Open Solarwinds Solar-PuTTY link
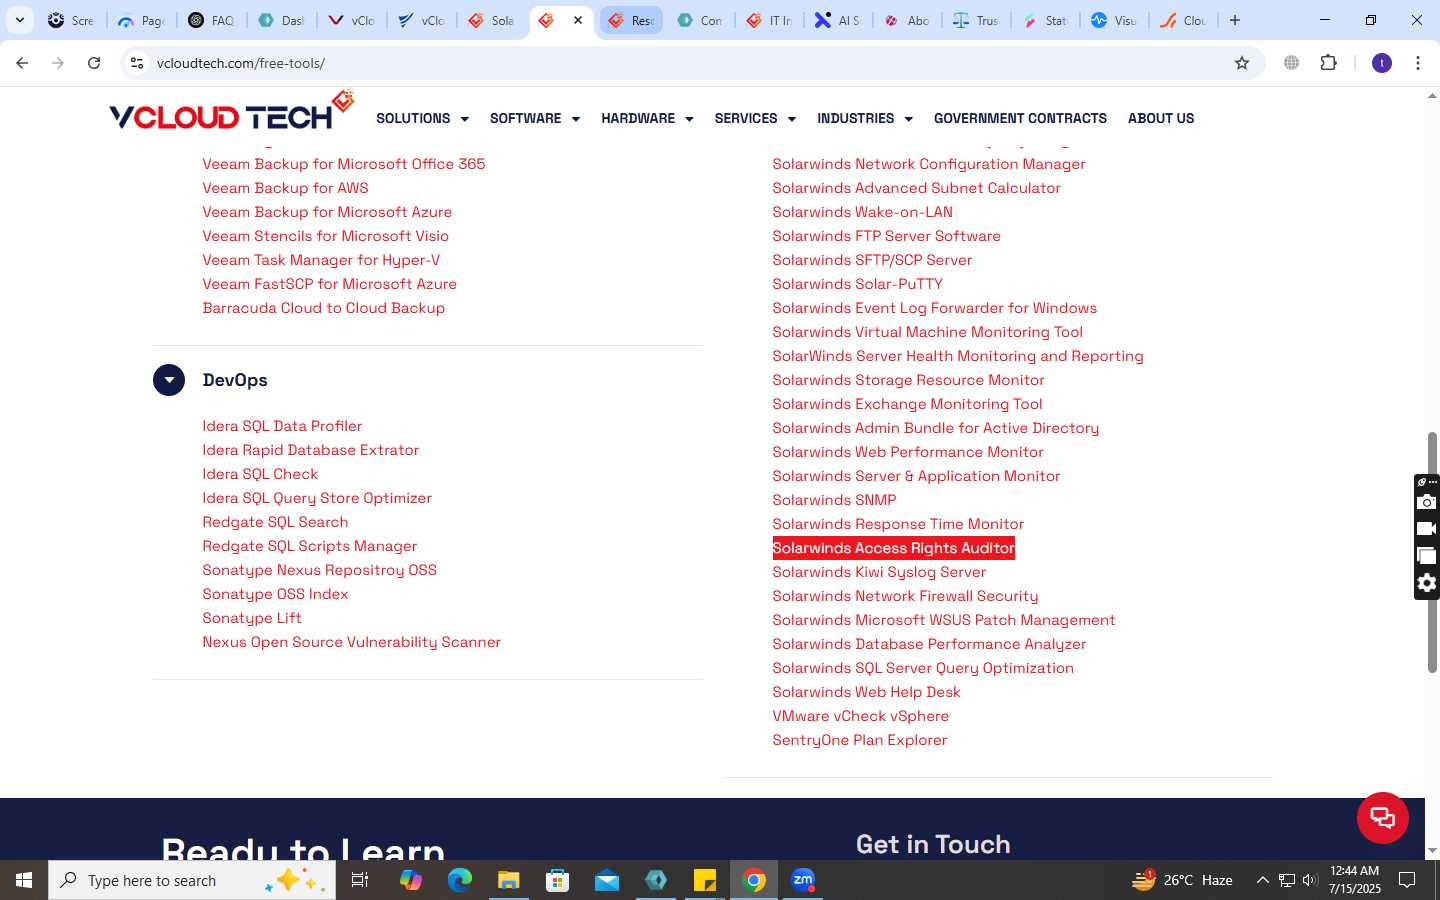The image size is (1440, 900). coord(857,284)
